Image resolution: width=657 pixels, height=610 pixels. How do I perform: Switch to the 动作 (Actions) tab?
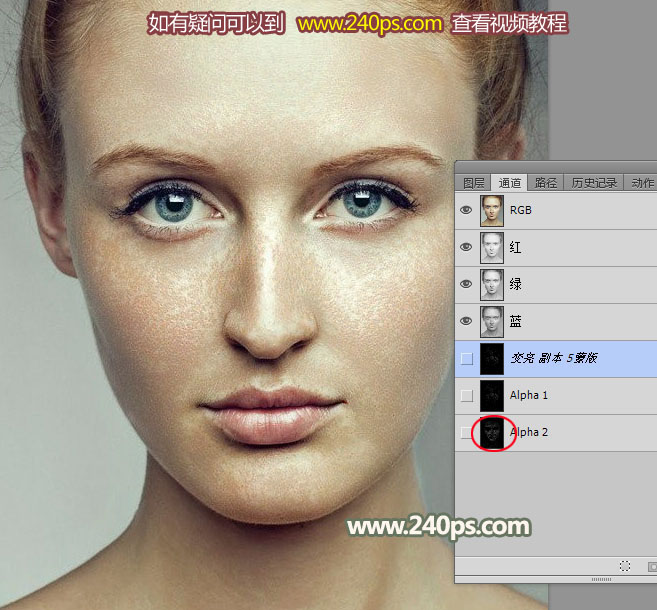pyautogui.click(x=642, y=183)
